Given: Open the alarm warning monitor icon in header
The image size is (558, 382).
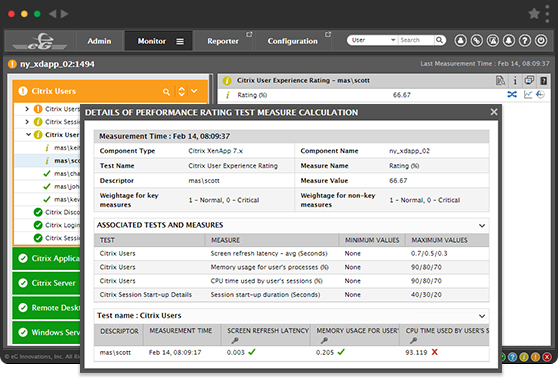Looking at the screenshot, I should (x=493, y=41).
